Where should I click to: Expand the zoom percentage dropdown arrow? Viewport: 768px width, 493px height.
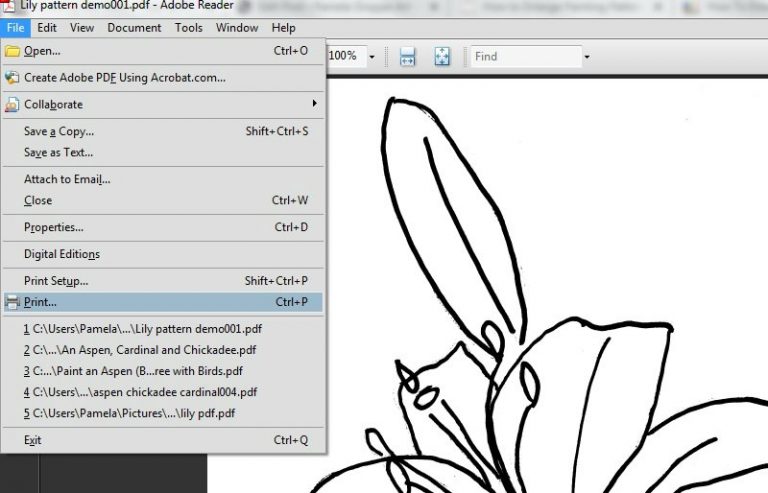coord(372,57)
